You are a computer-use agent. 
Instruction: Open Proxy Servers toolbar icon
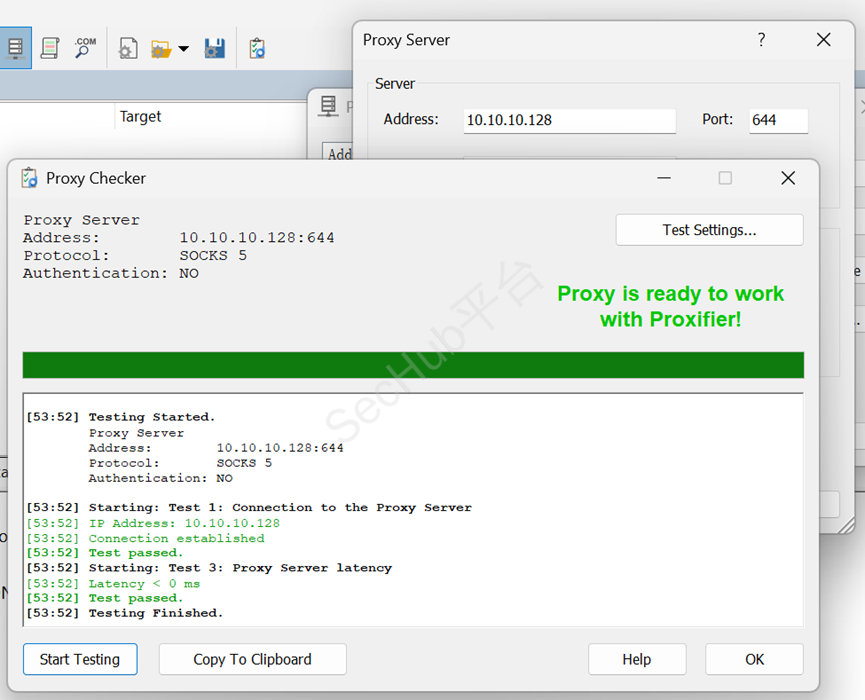15,49
